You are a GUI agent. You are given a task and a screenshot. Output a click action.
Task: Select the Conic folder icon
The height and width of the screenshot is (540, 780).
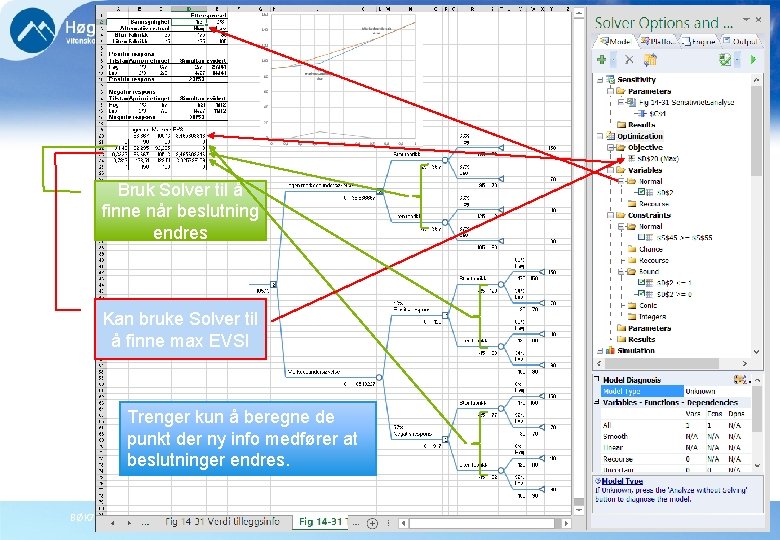632,305
